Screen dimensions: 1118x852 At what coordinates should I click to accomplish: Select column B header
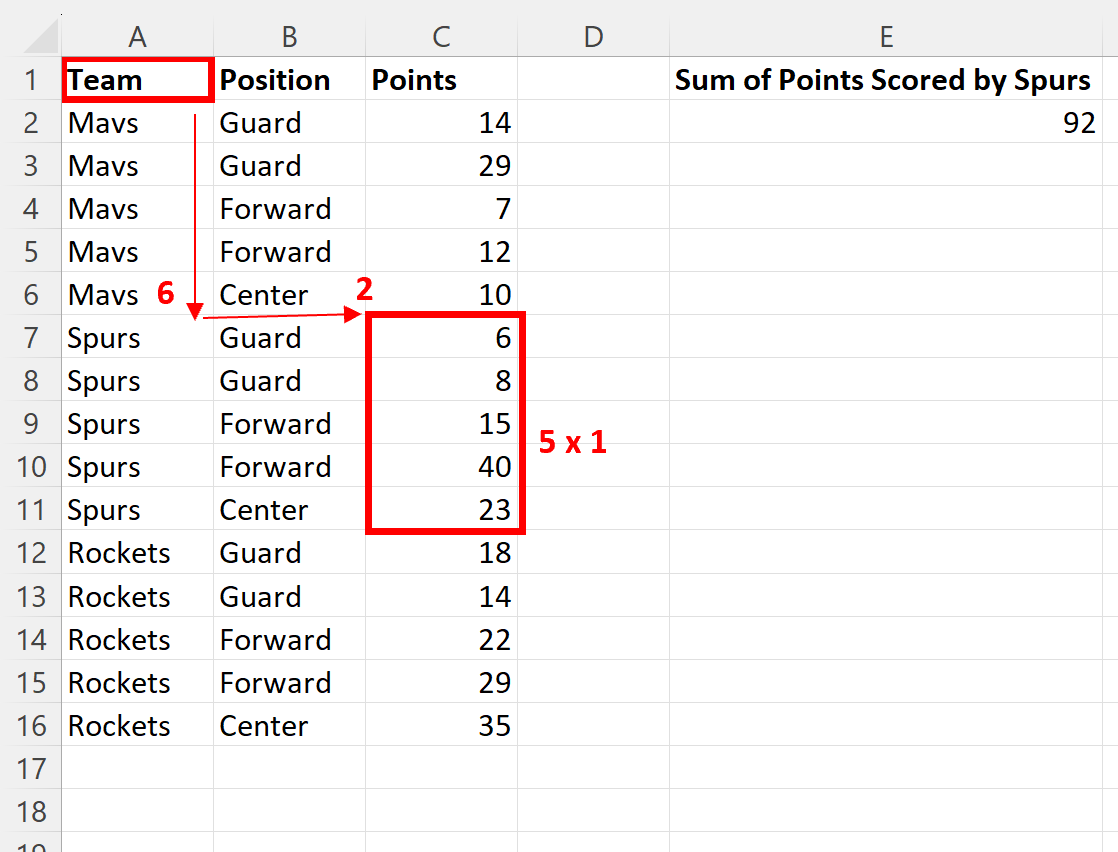[289, 37]
